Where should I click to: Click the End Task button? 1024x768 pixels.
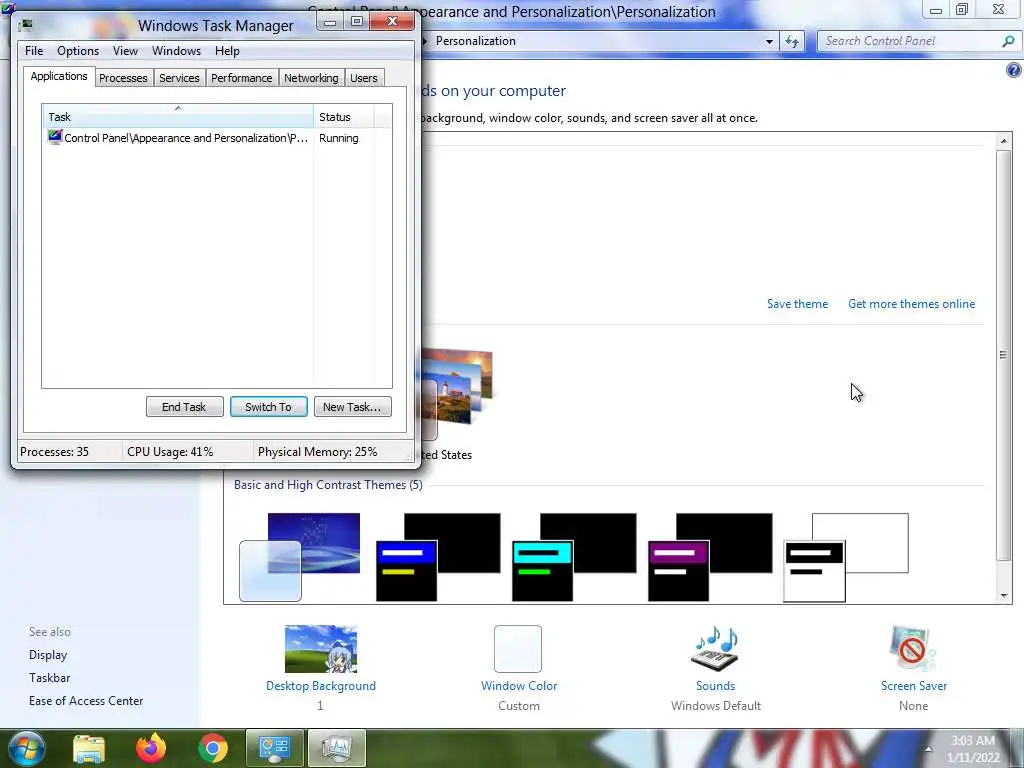(x=184, y=407)
